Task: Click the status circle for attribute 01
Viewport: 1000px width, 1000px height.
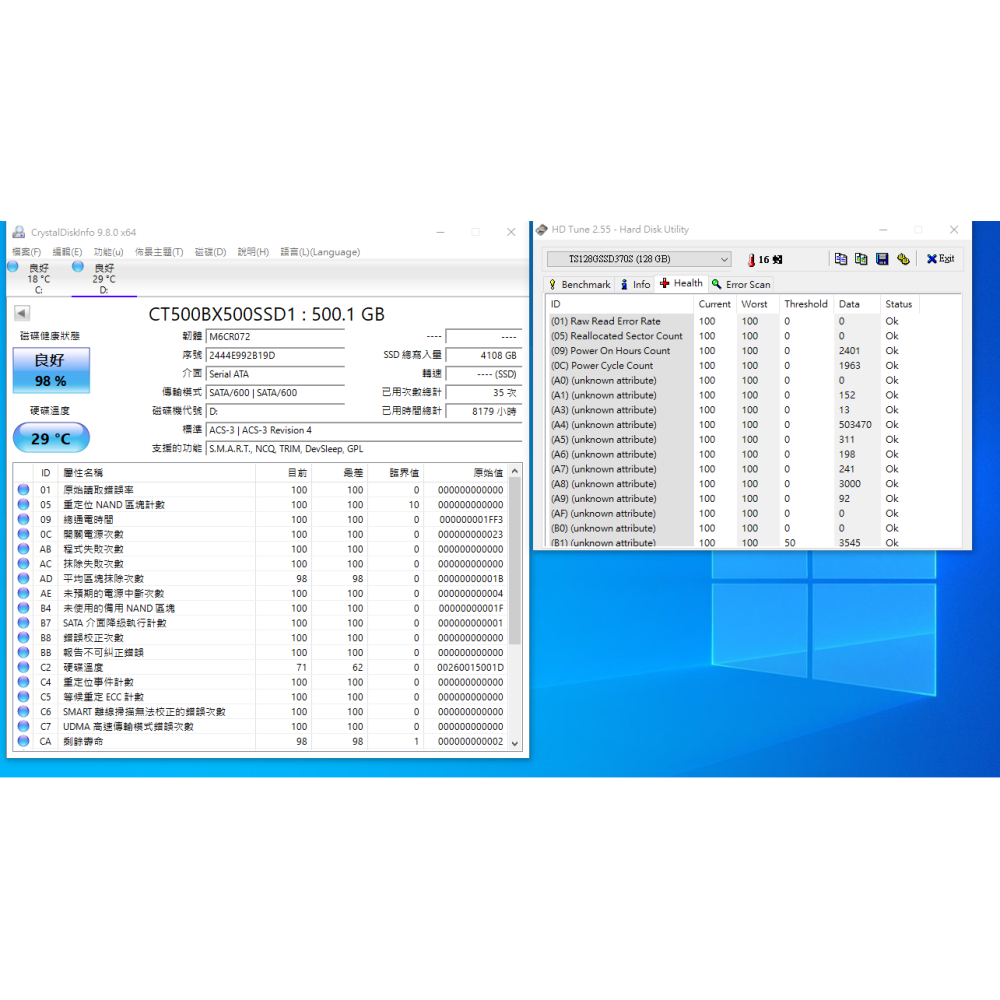Action: click(x=24, y=490)
